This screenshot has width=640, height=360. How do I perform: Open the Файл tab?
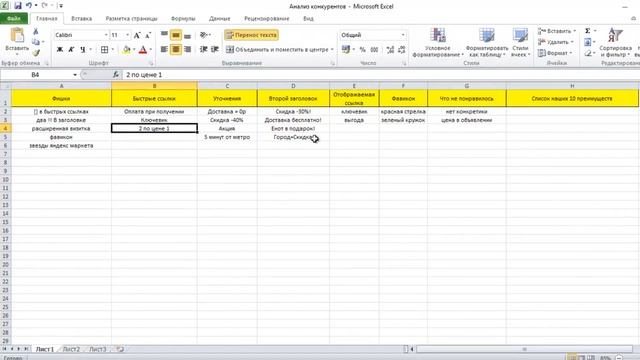click(13, 18)
